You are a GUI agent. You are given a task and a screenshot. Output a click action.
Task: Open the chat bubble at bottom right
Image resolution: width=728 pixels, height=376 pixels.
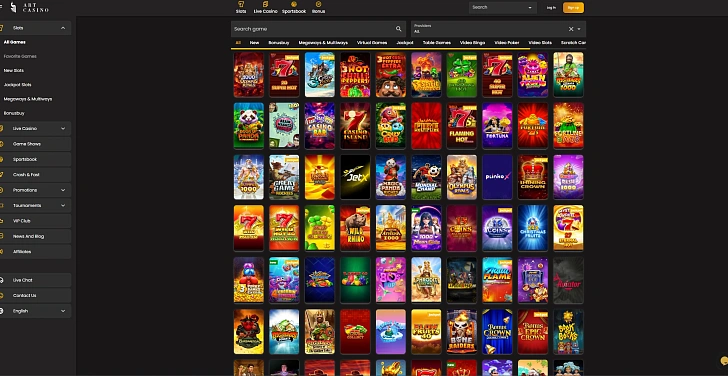(x=723, y=361)
